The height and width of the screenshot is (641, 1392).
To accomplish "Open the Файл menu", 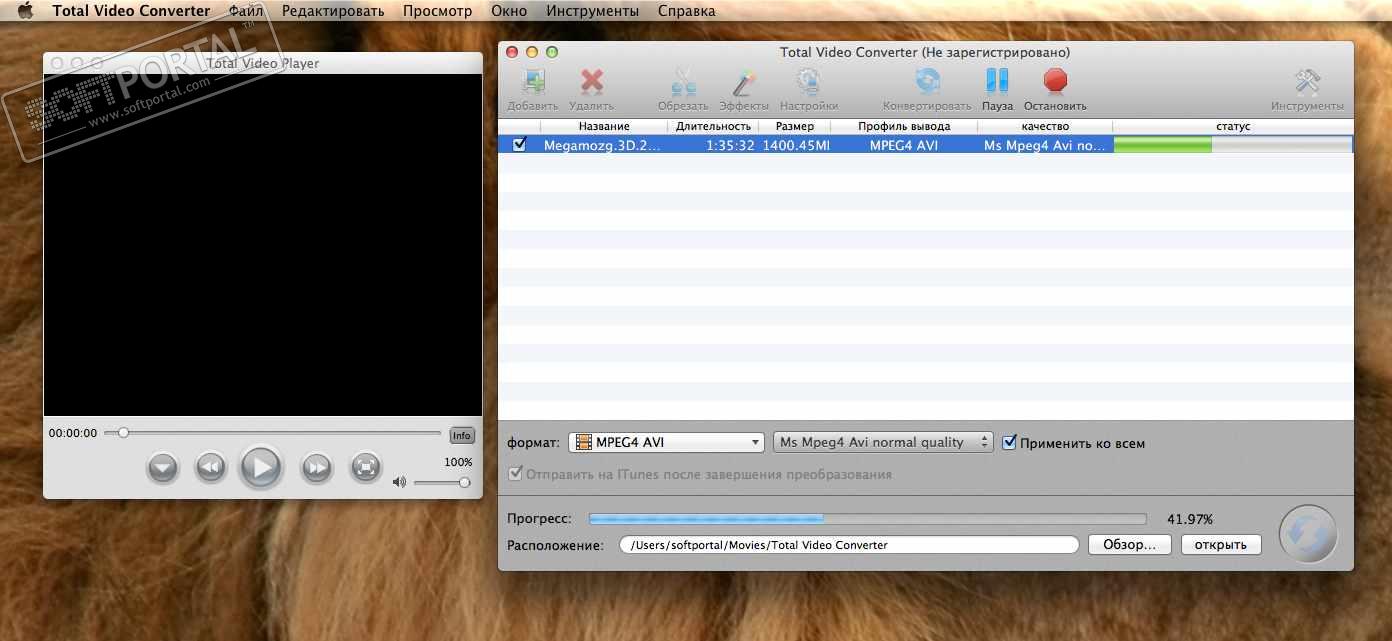I will pyautogui.click(x=246, y=11).
